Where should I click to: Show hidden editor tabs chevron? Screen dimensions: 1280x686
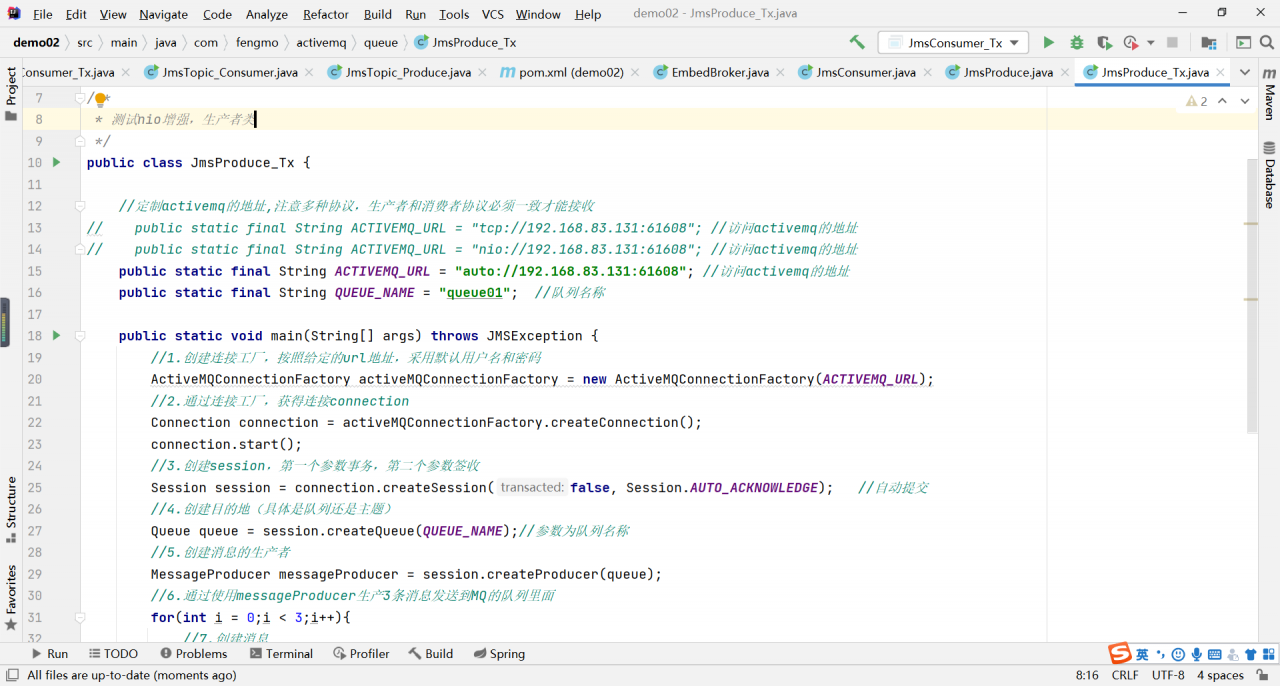click(x=1245, y=72)
